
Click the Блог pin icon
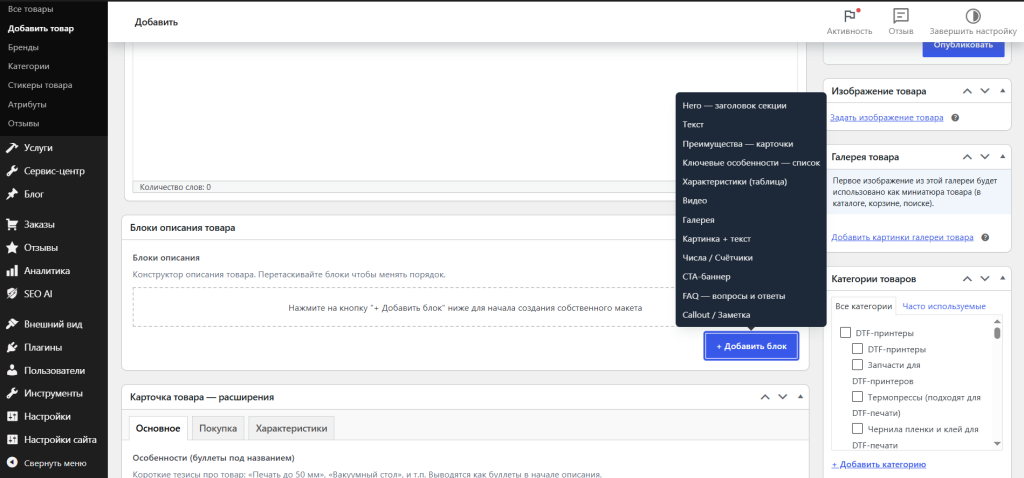pos(12,194)
